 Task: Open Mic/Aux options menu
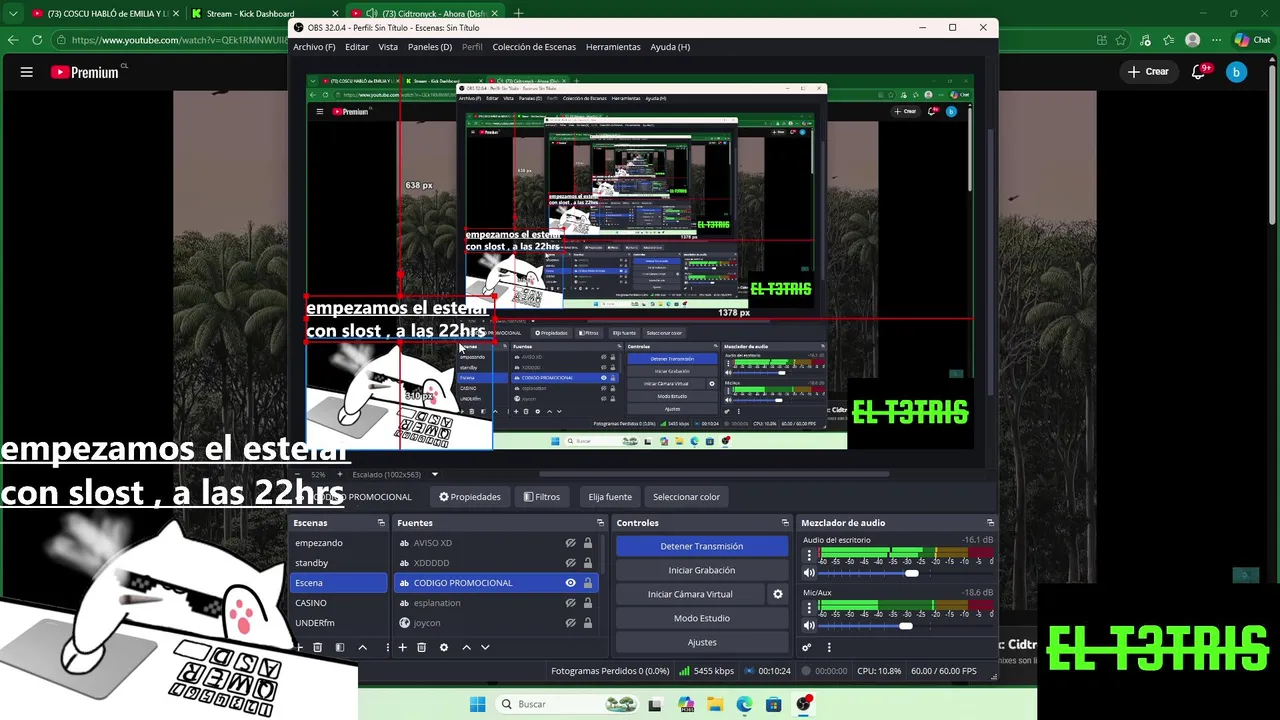click(x=809, y=608)
